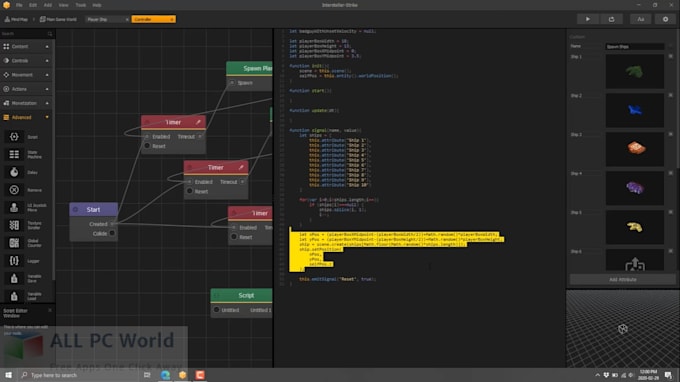This screenshot has height=382, width=680.
Task: Click the Main Game World breadcrumb
Action: (x=58, y=19)
